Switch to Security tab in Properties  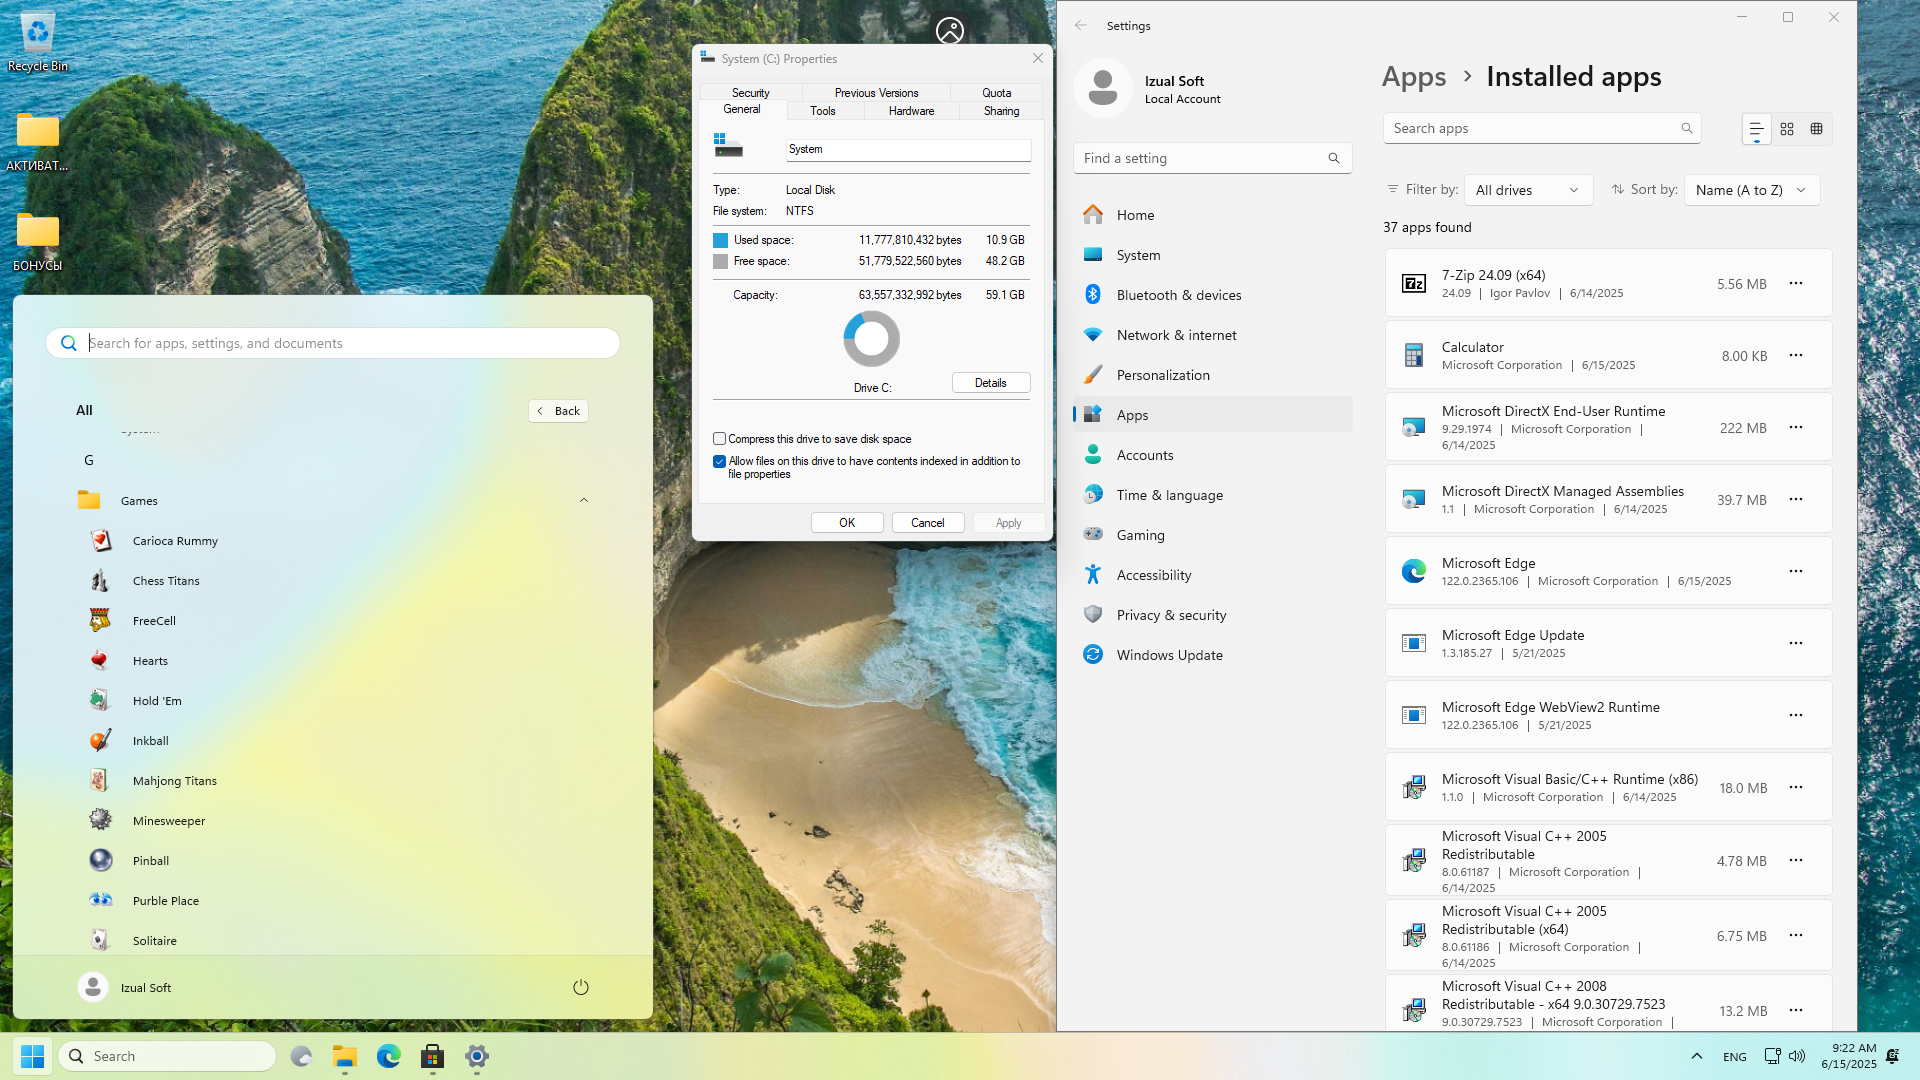tap(750, 93)
